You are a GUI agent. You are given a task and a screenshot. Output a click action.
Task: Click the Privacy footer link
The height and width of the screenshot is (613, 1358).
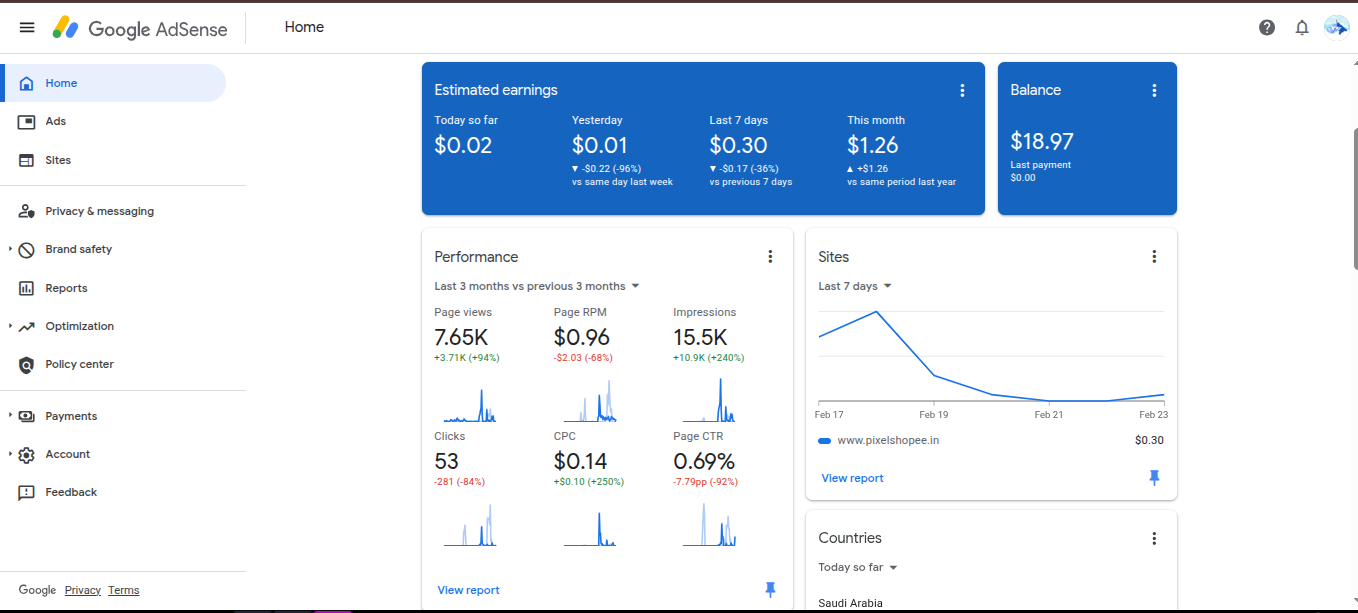(83, 590)
